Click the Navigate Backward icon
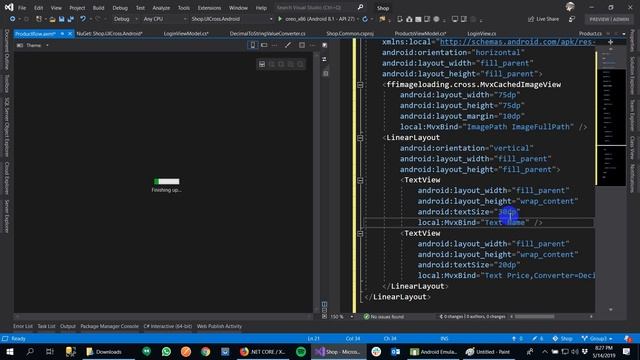The height and width of the screenshot is (360, 640). coord(12,19)
